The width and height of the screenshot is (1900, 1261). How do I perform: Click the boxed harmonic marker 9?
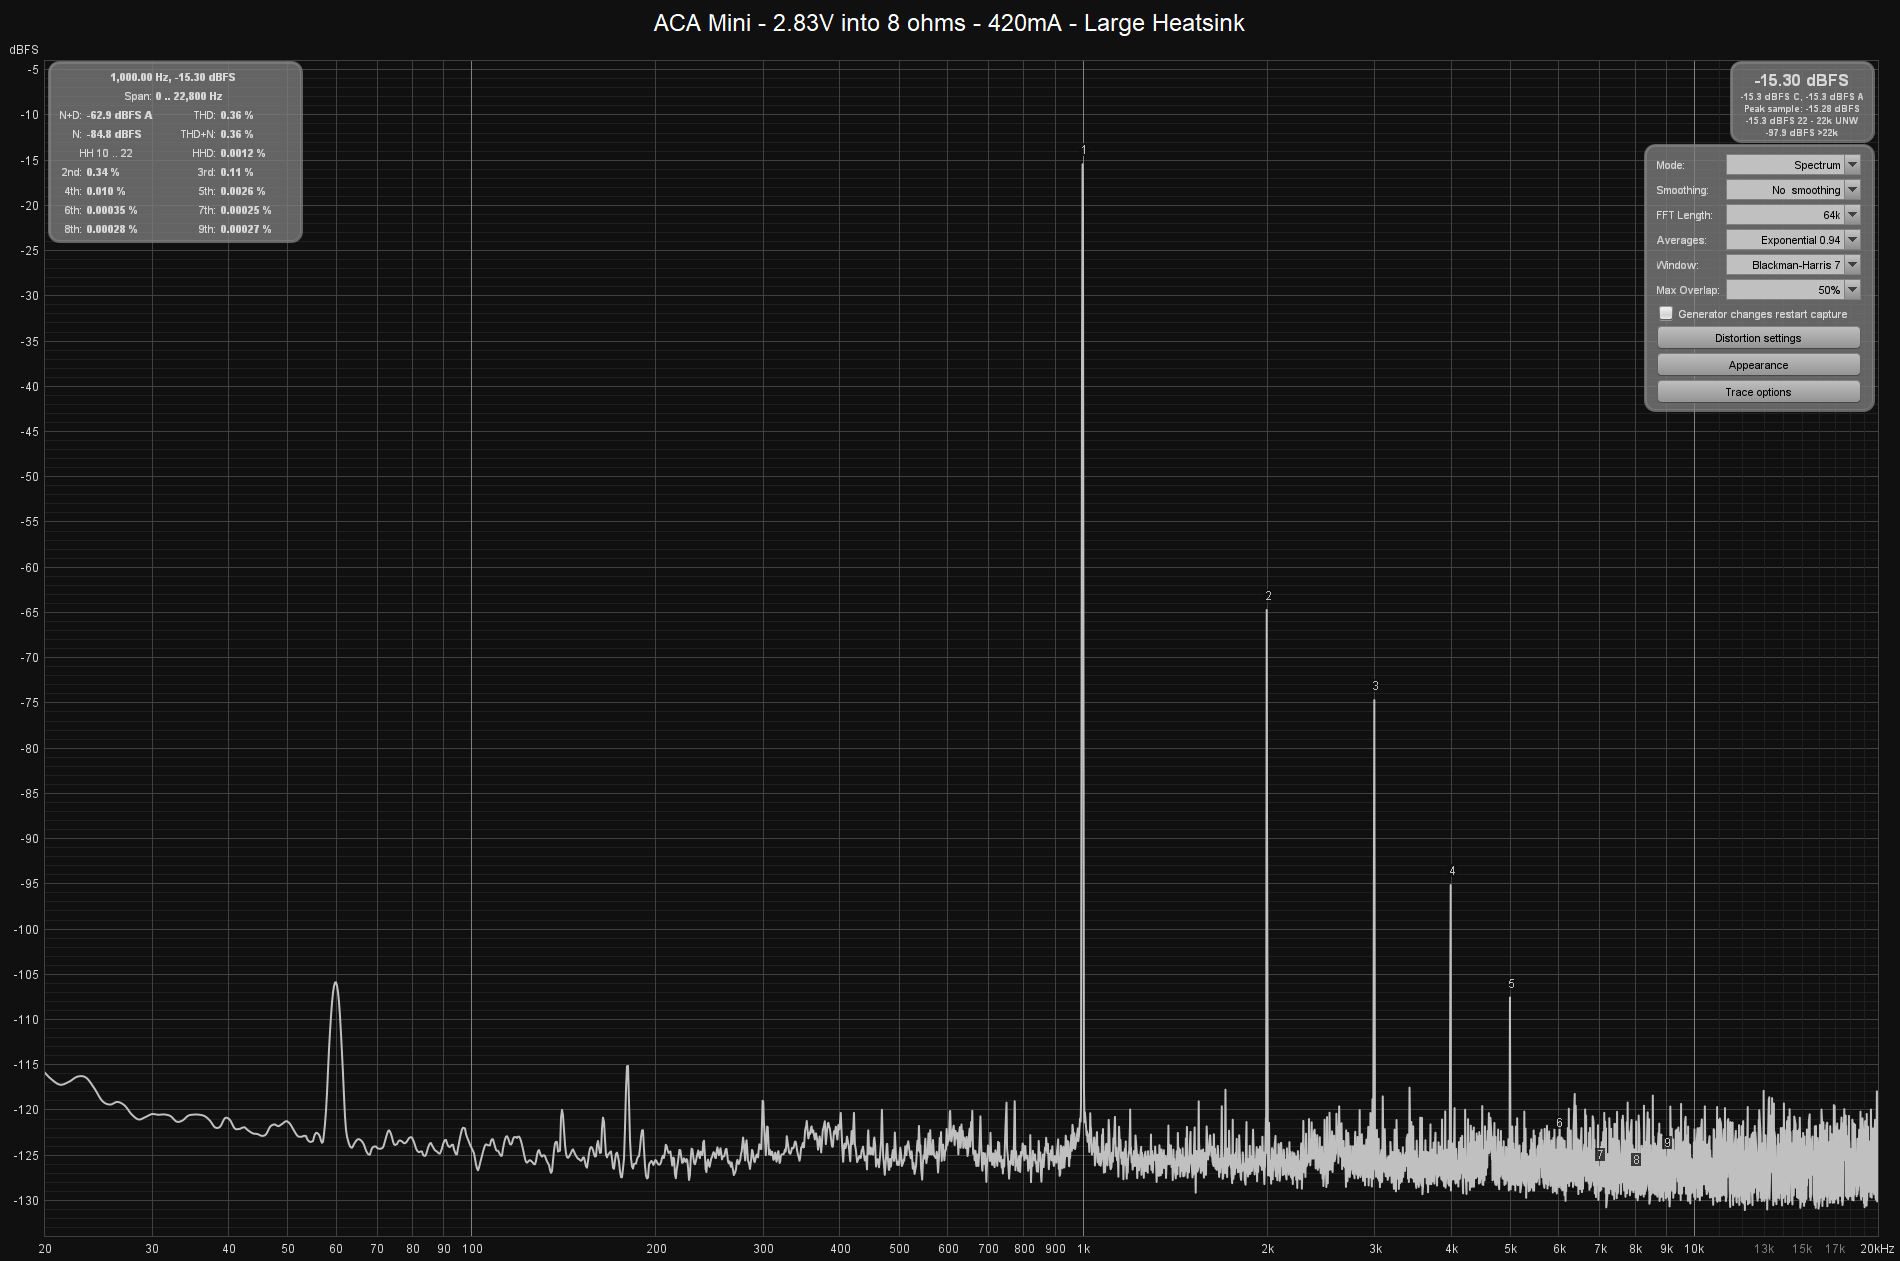point(1667,1142)
